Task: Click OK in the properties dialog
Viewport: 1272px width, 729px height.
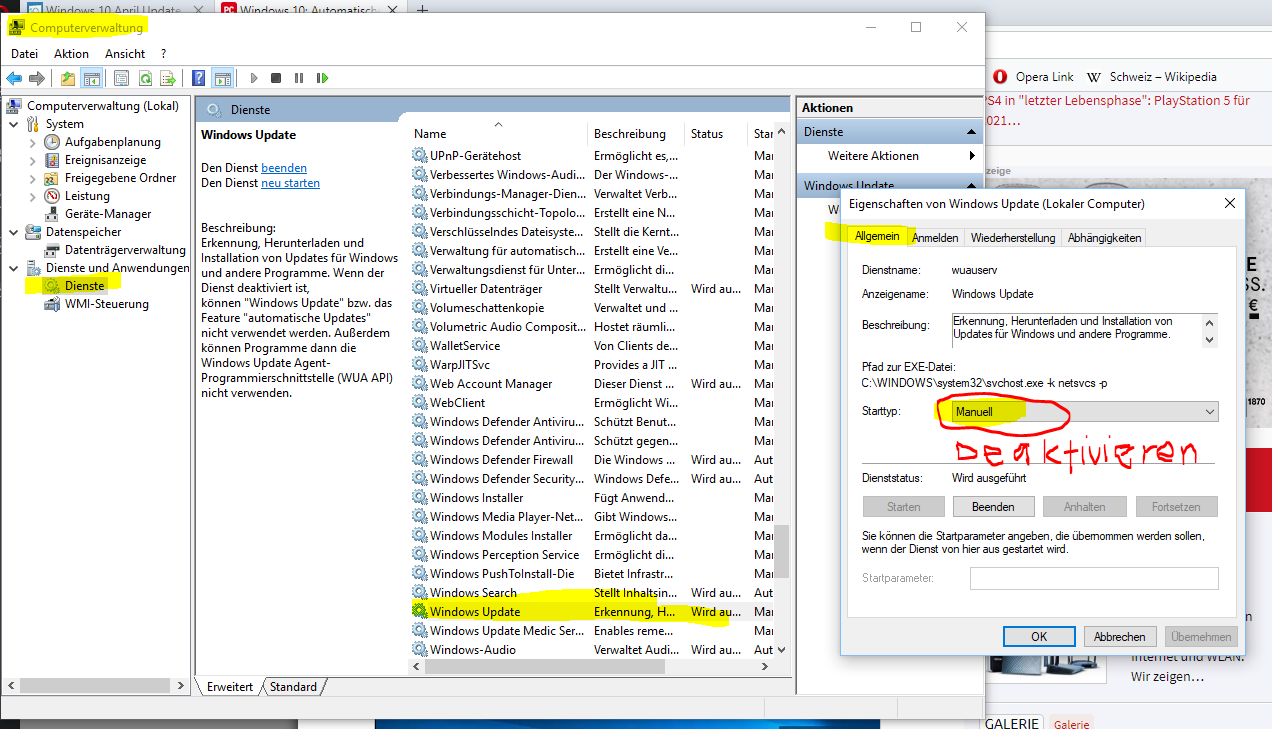Action: click(x=1039, y=636)
